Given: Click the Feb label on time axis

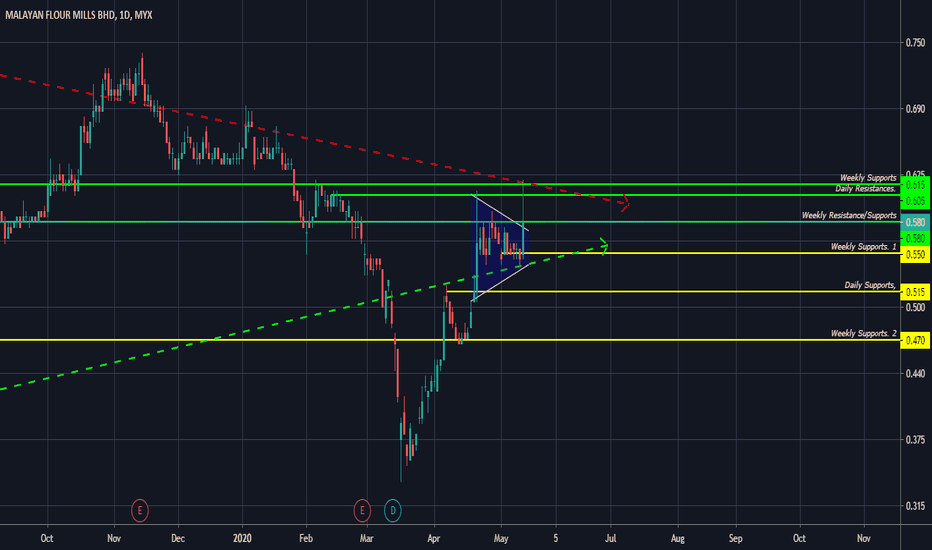Looking at the screenshot, I should click(306, 538).
